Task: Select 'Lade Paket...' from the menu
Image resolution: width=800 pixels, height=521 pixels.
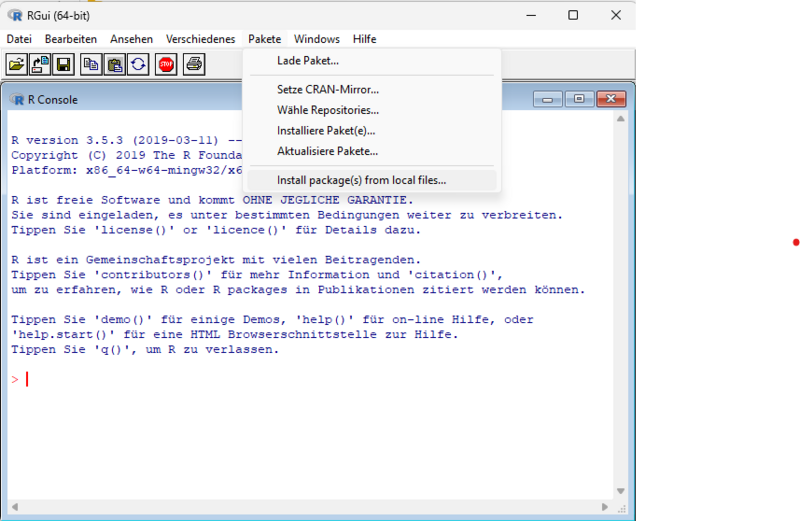Action: pyautogui.click(x=308, y=61)
